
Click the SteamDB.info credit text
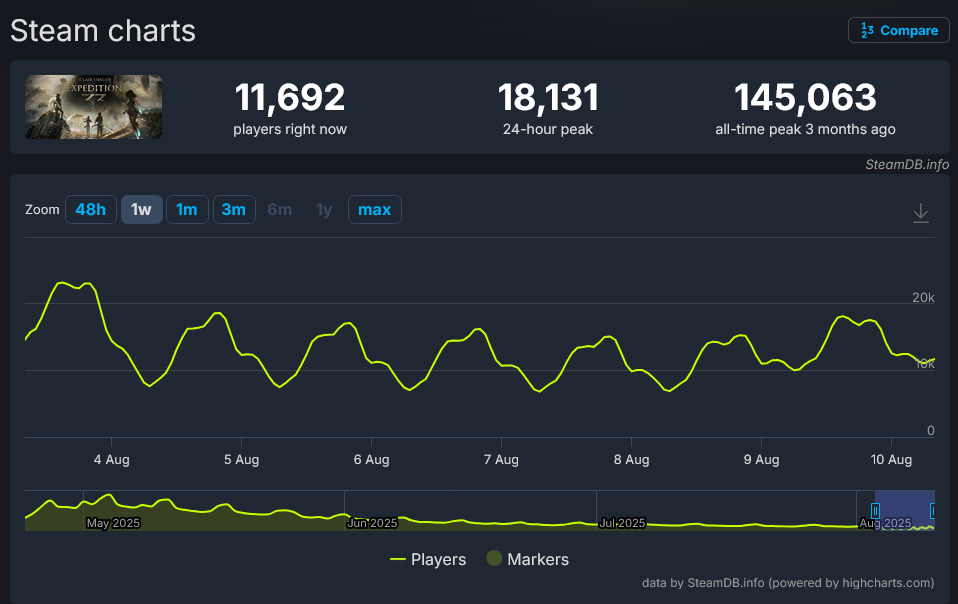[x=907, y=164]
